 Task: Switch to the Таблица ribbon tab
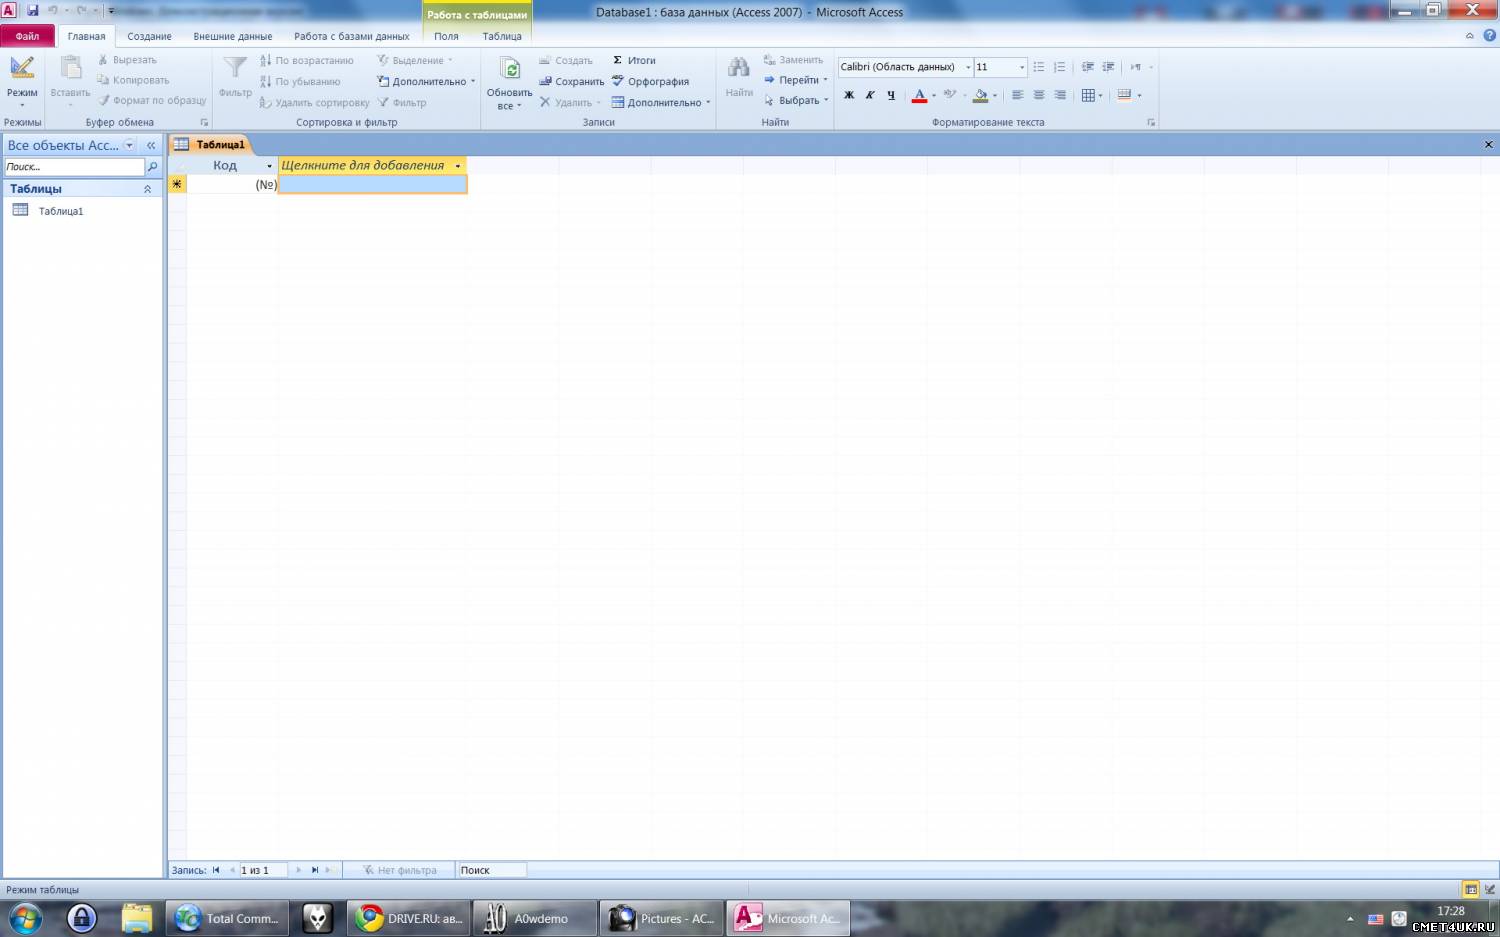502,36
